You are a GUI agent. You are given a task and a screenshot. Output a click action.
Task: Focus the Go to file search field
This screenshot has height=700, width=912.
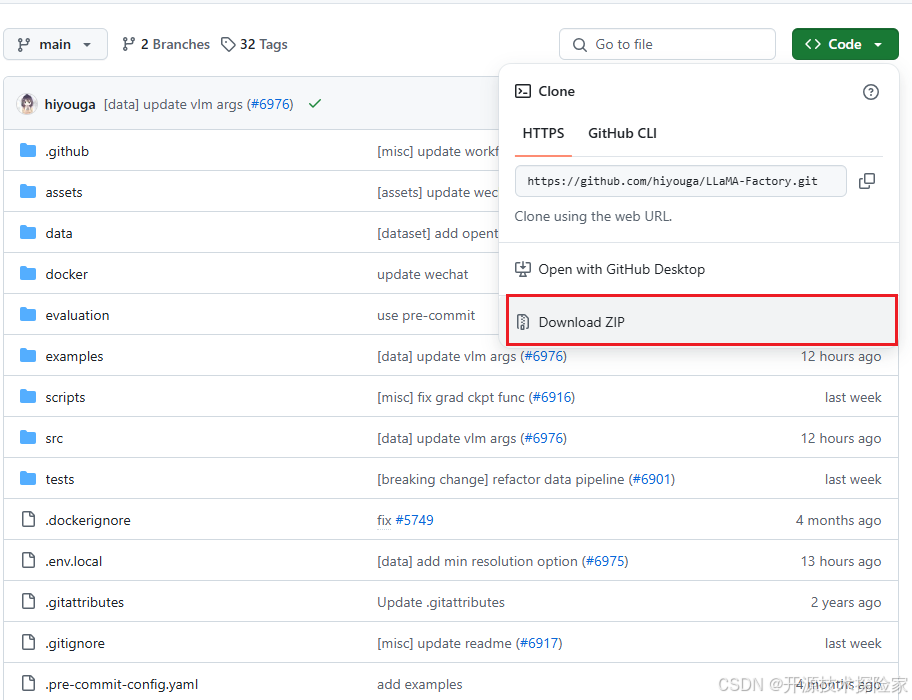667,44
